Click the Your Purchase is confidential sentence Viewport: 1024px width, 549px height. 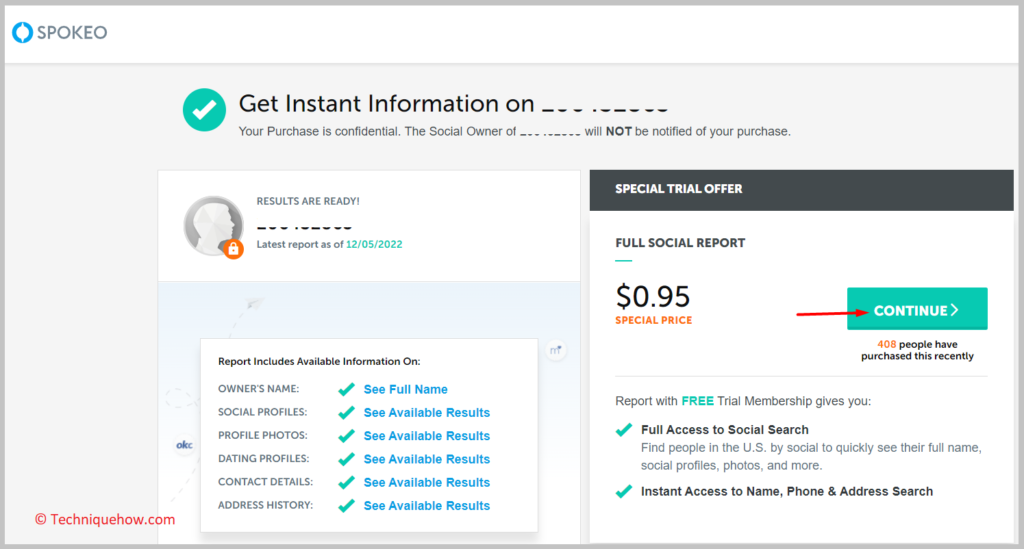[515, 132]
